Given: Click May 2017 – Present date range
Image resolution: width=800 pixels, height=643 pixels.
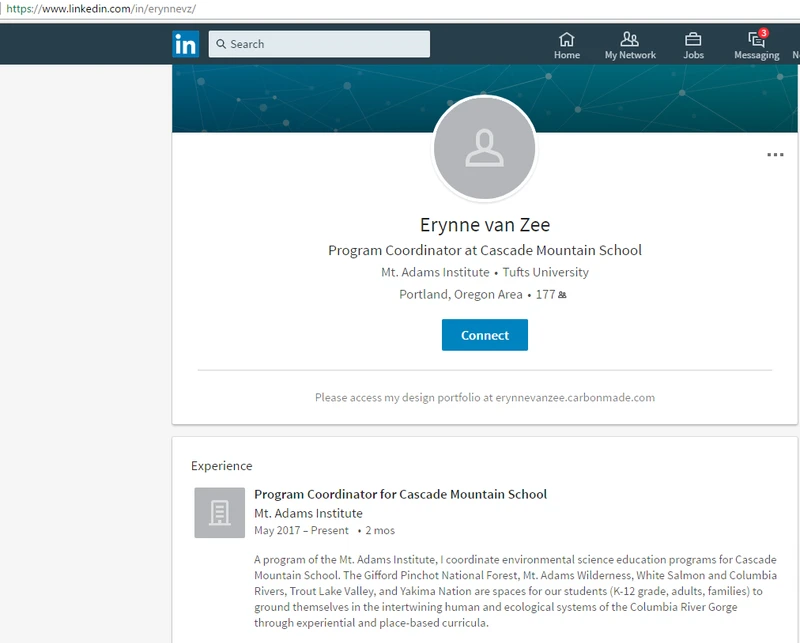Looking at the screenshot, I should [x=301, y=530].
